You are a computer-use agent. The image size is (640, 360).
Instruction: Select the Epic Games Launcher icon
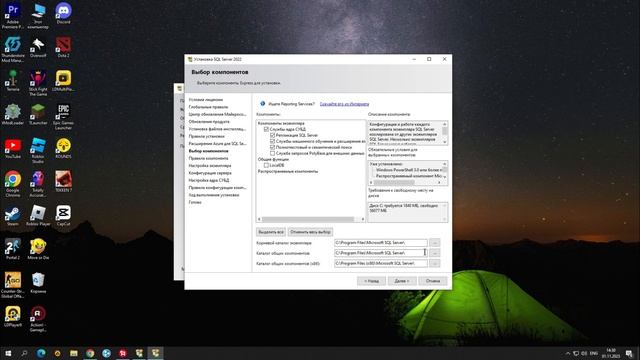[63, 117]
